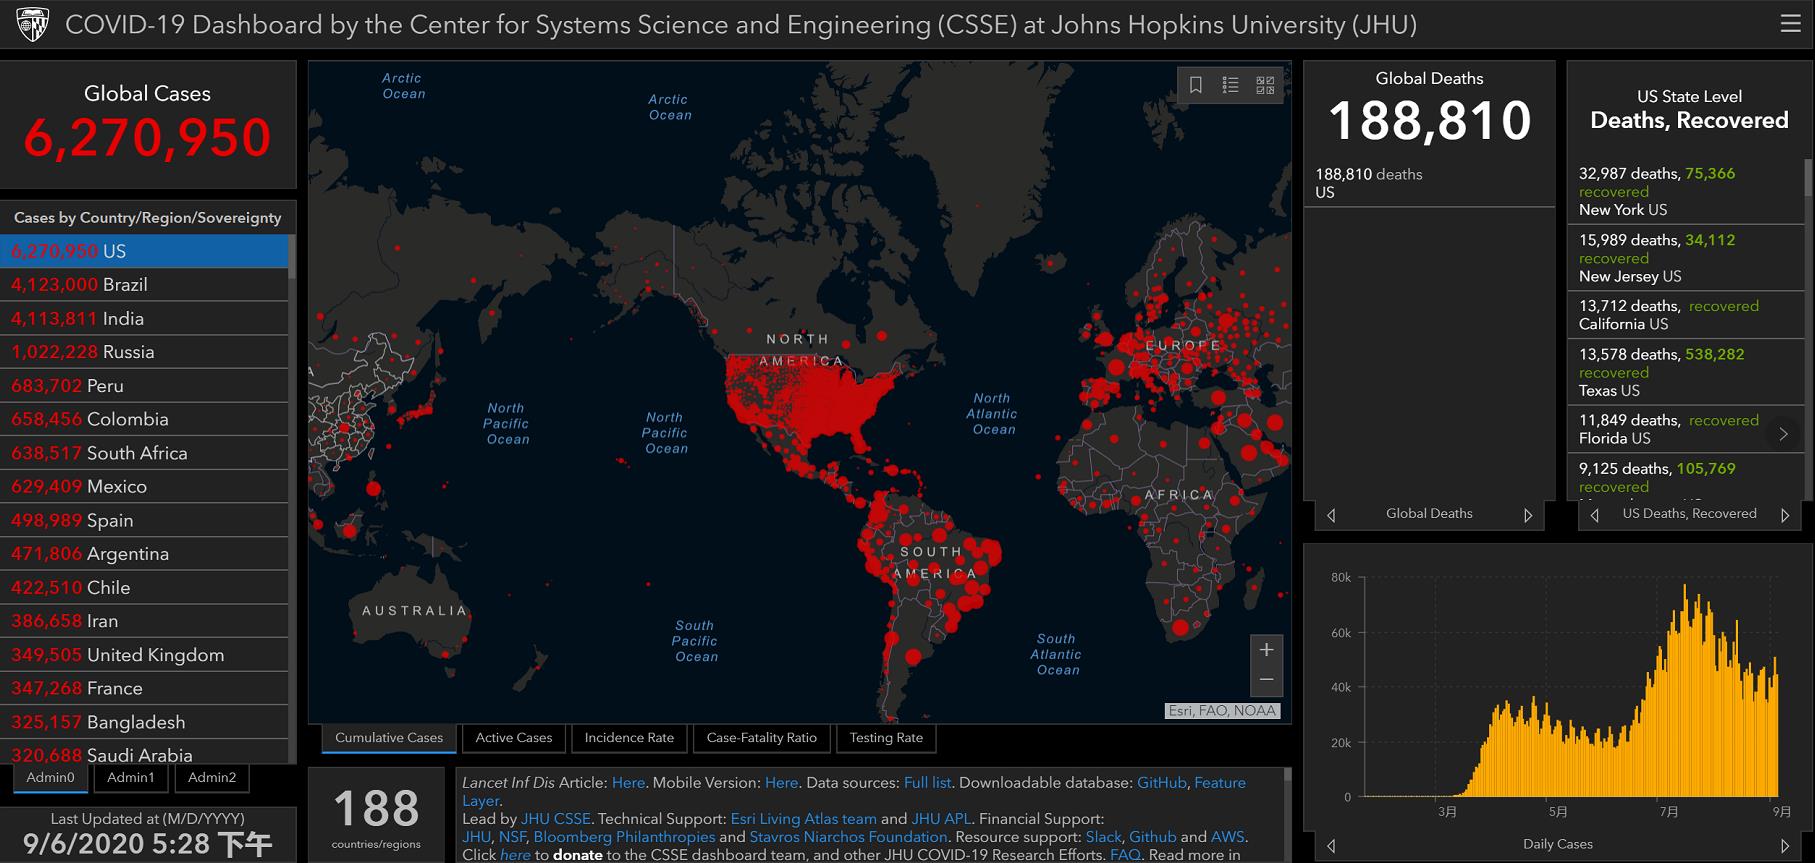Select United Kingdom in the country list
Viewport: 1815px width, 863px height.
pyautogui.click(x=144, y=655)
